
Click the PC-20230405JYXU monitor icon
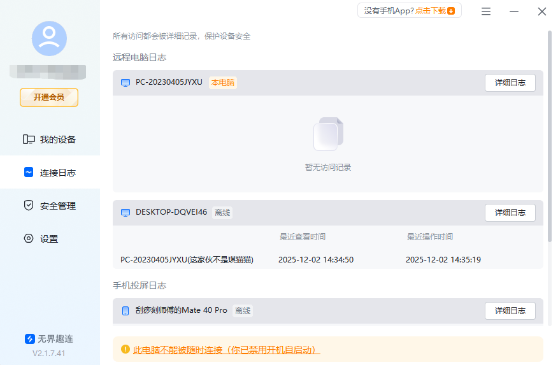pos(125,83)
